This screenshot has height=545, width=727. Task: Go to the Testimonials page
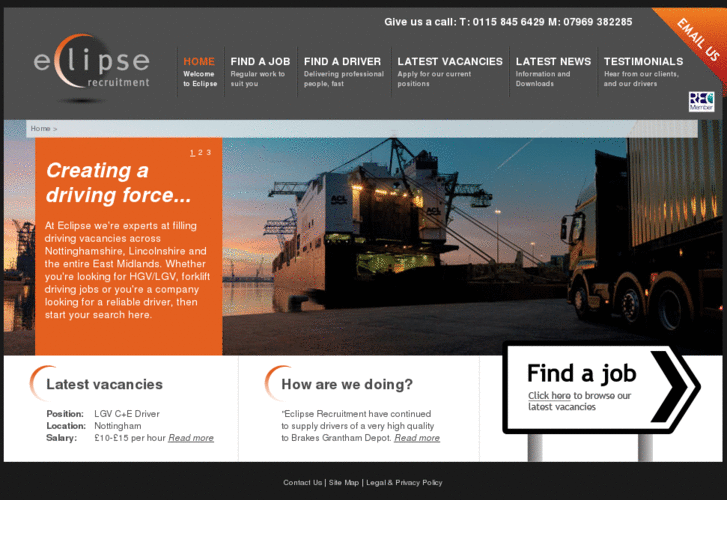[643, 72]
